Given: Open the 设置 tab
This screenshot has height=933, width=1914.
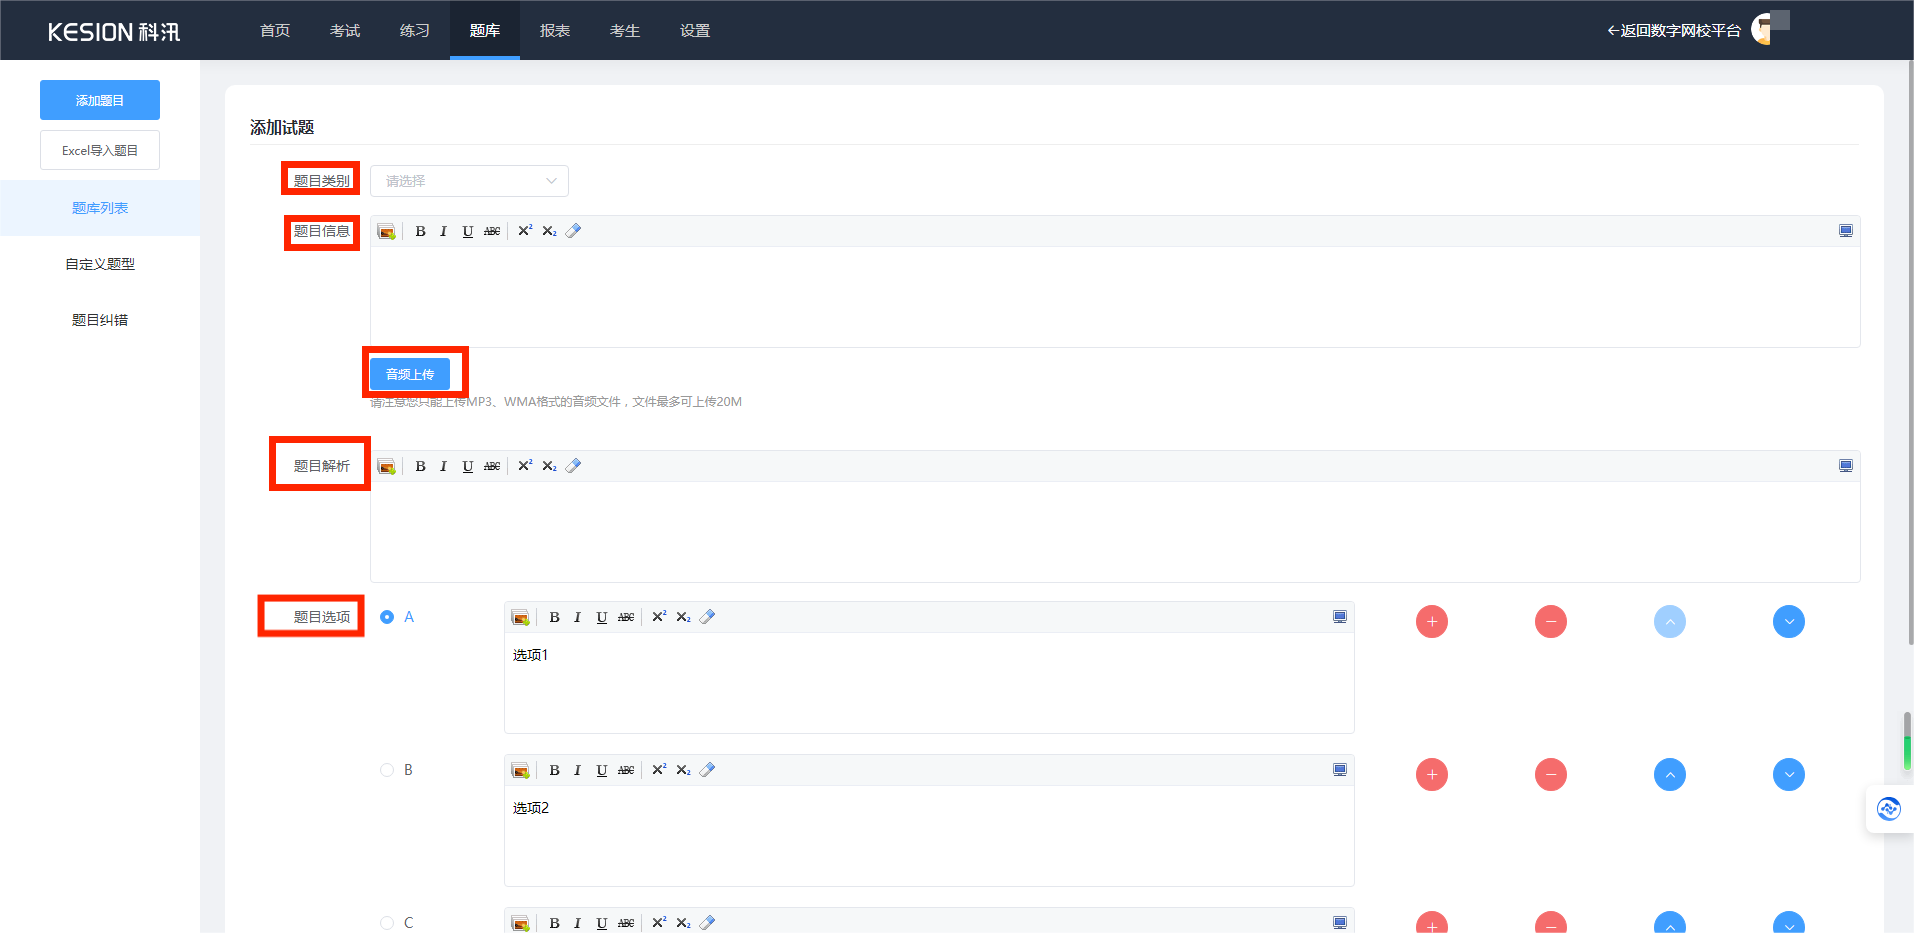Looking at the screenshot, I should click(x=695, y=30).
